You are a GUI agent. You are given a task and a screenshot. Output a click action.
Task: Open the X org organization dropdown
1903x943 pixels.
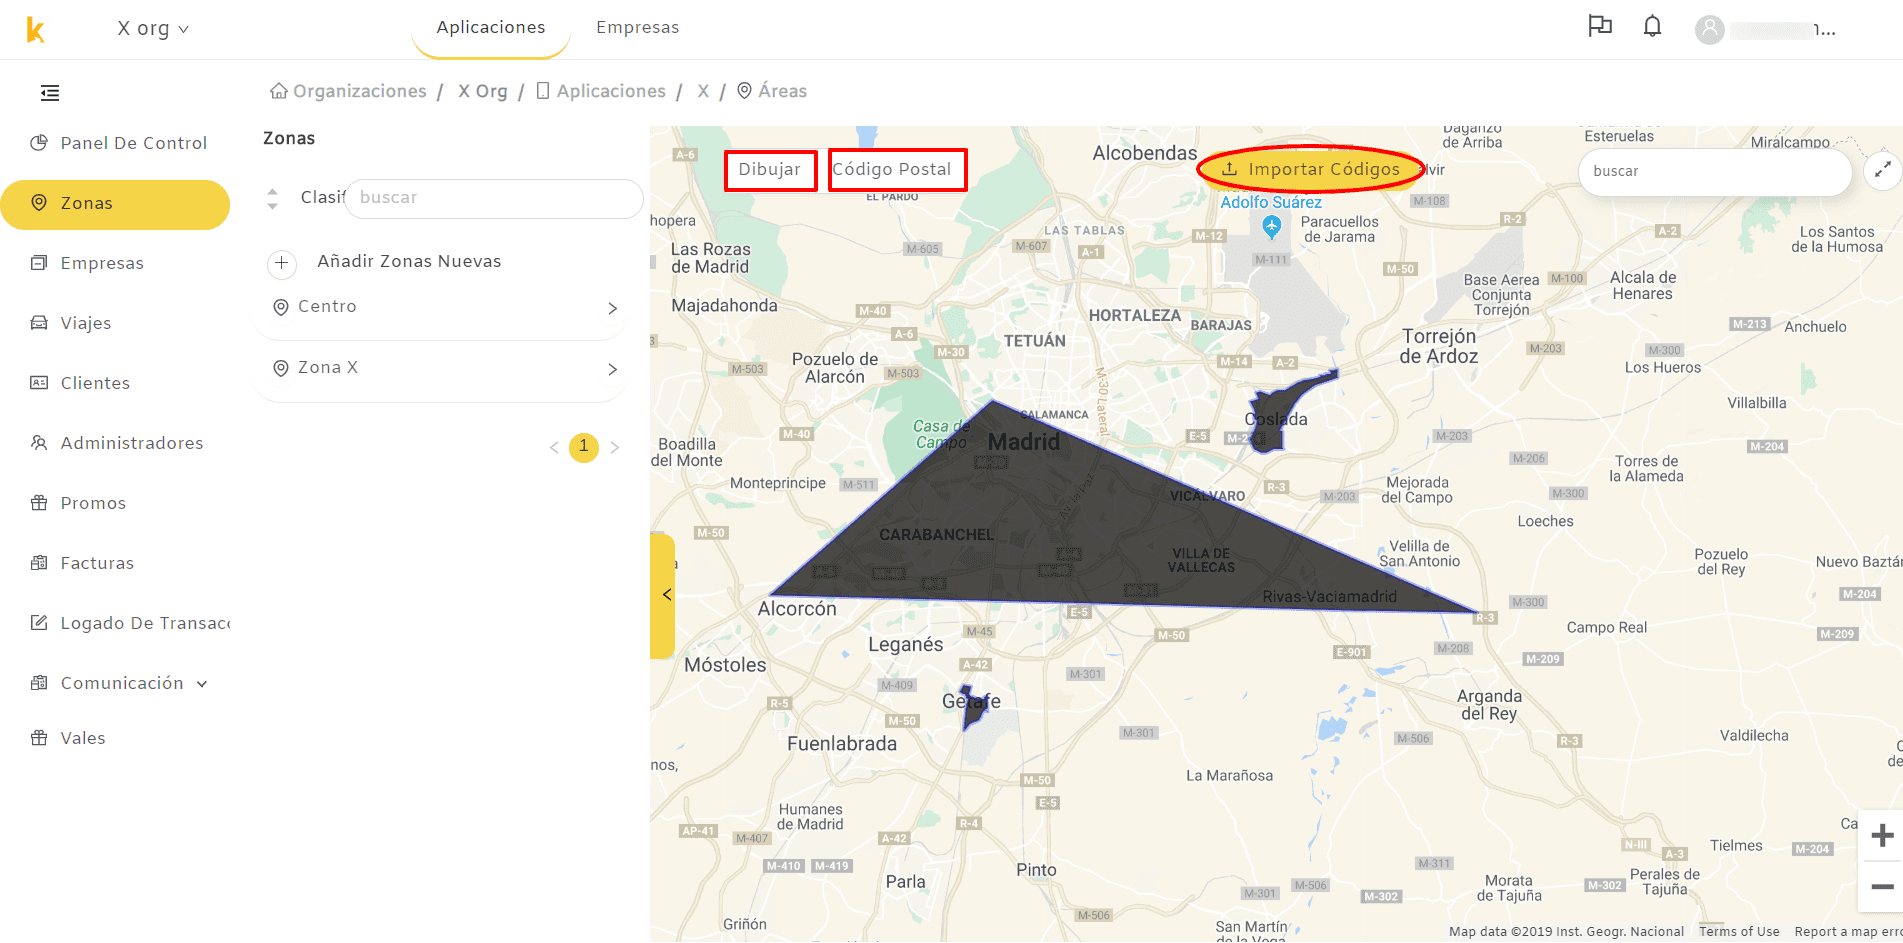[x=153, y=29]
